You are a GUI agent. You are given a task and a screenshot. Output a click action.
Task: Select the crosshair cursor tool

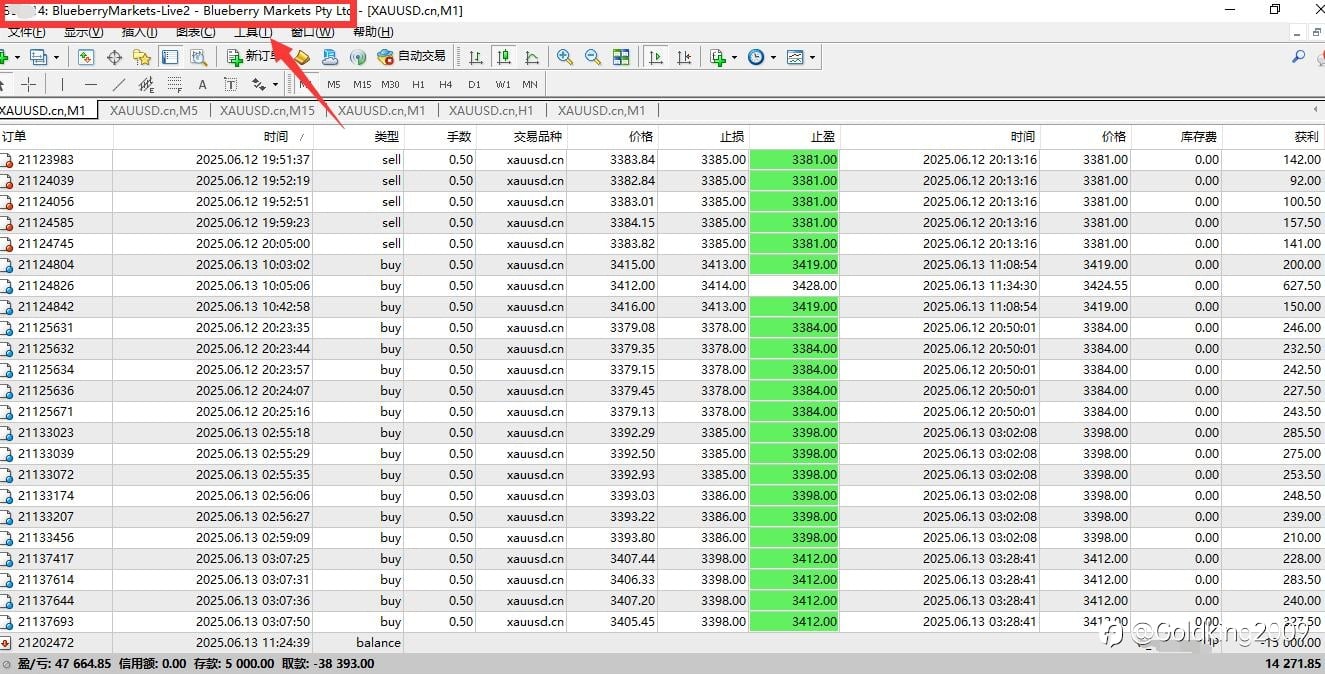click(28, 84)
